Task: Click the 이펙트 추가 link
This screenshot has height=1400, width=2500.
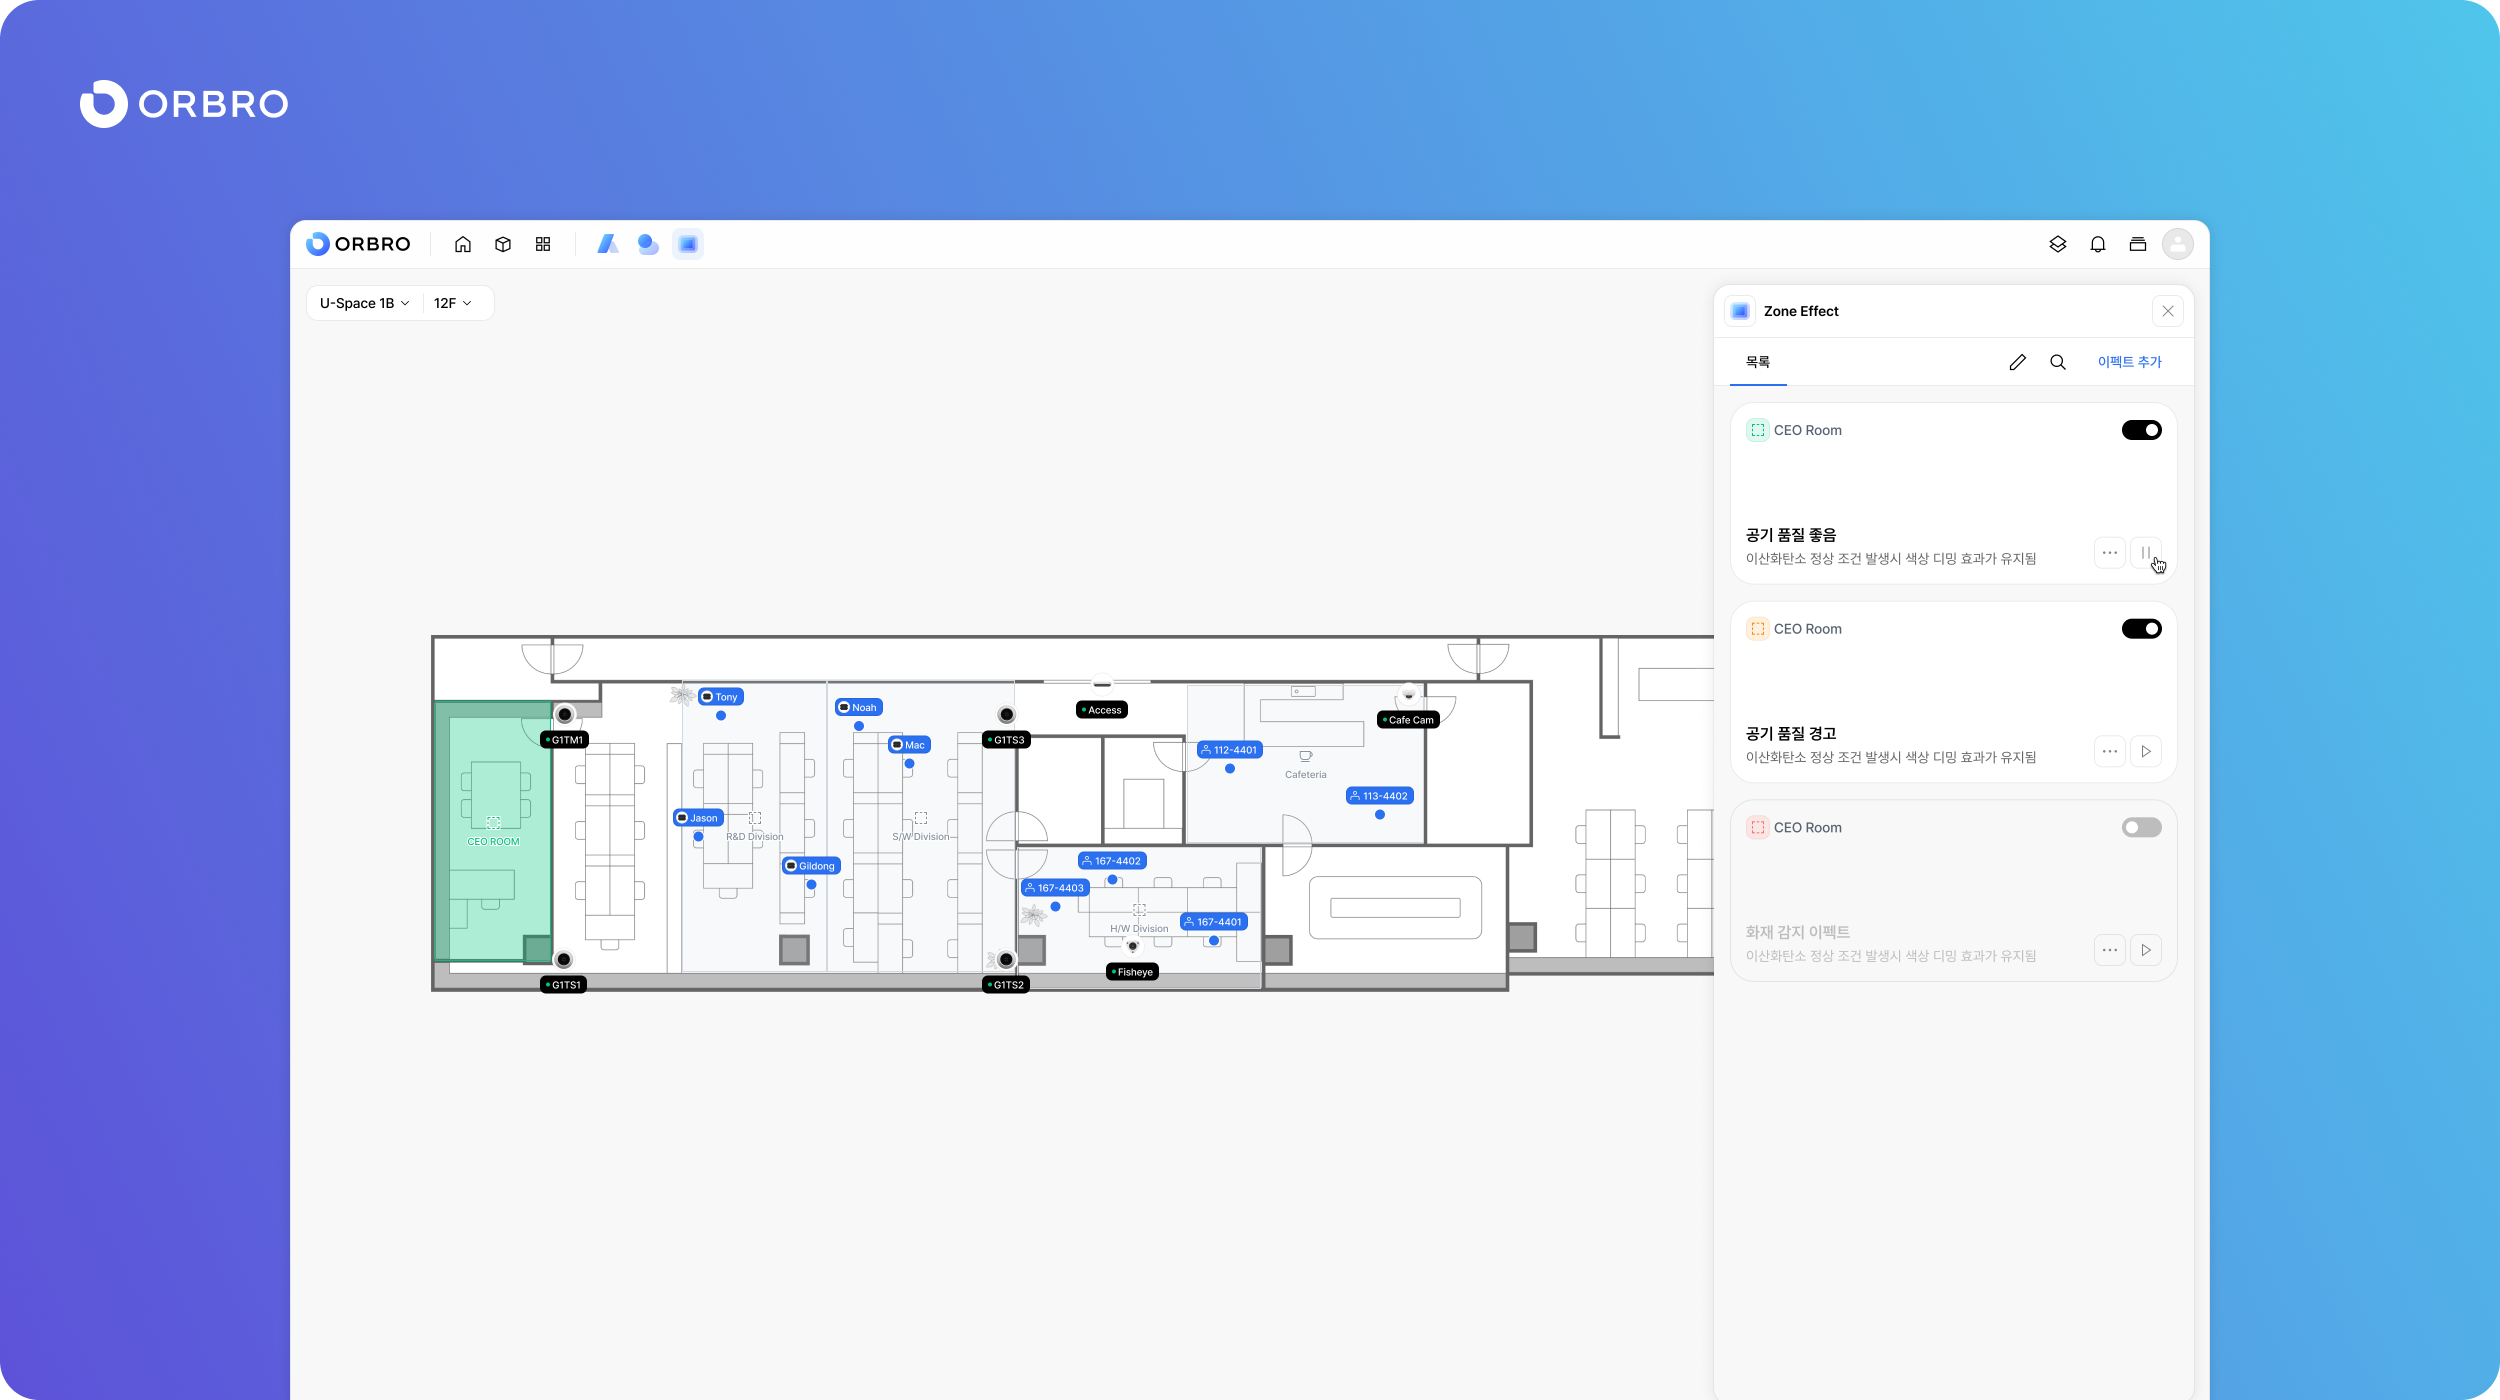Action: 2129,362
